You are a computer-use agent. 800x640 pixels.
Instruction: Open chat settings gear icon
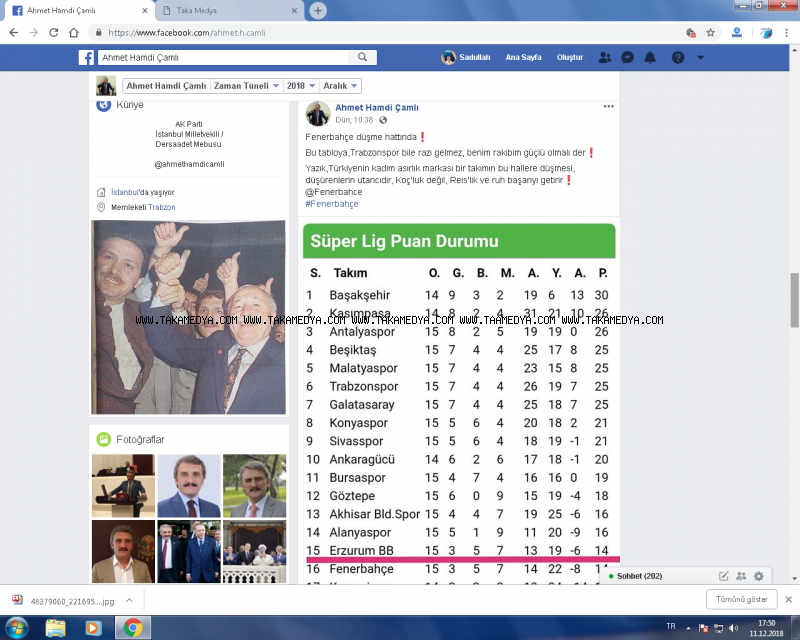(x=759, y=576)
